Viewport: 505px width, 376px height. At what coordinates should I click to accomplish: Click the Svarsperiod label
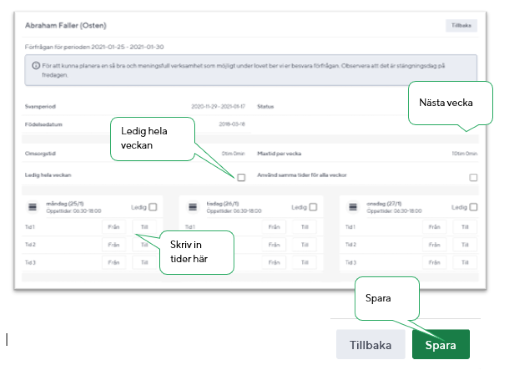[40, 107]
